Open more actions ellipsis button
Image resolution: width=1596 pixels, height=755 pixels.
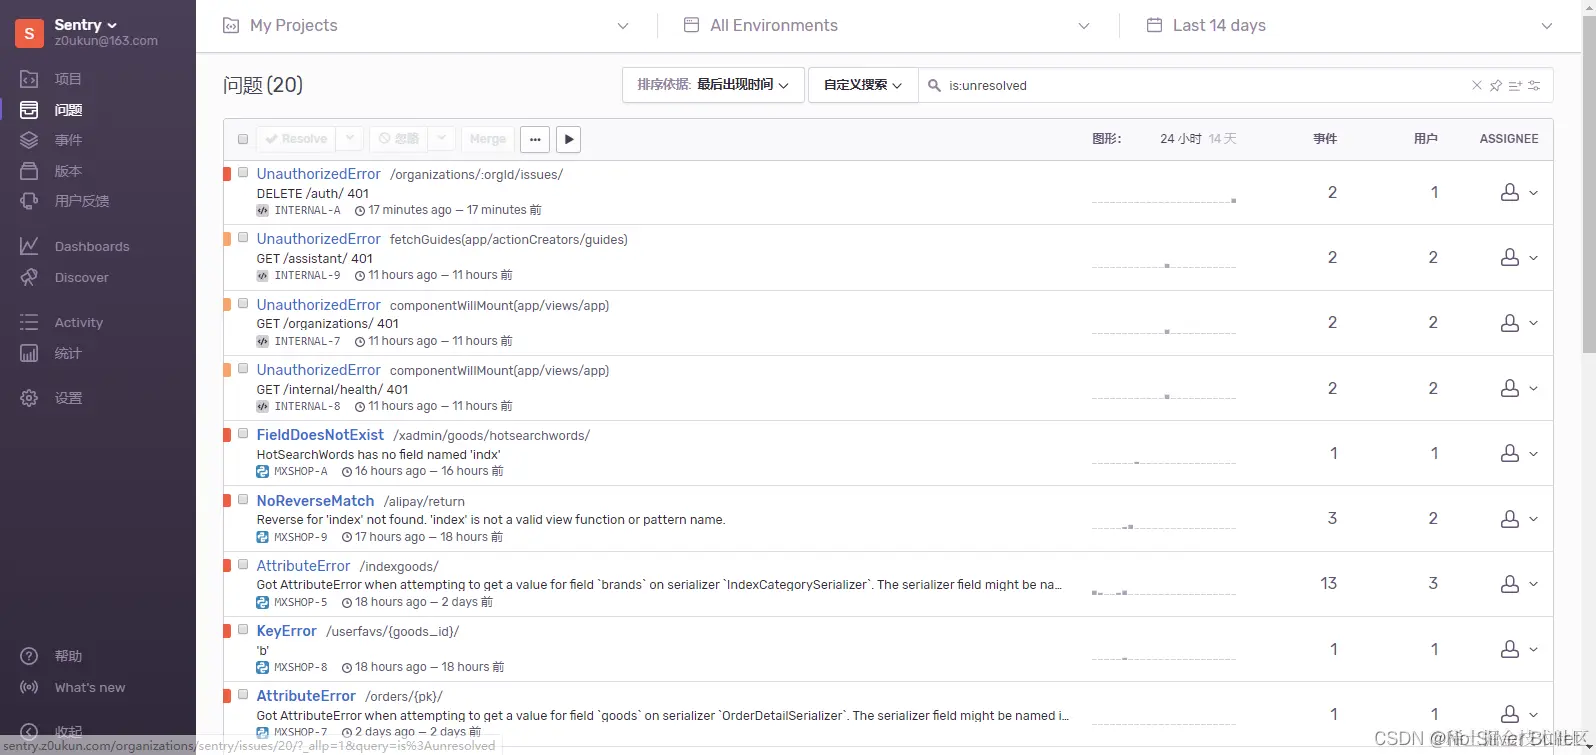pyautogui.click(x=535, y=139)
